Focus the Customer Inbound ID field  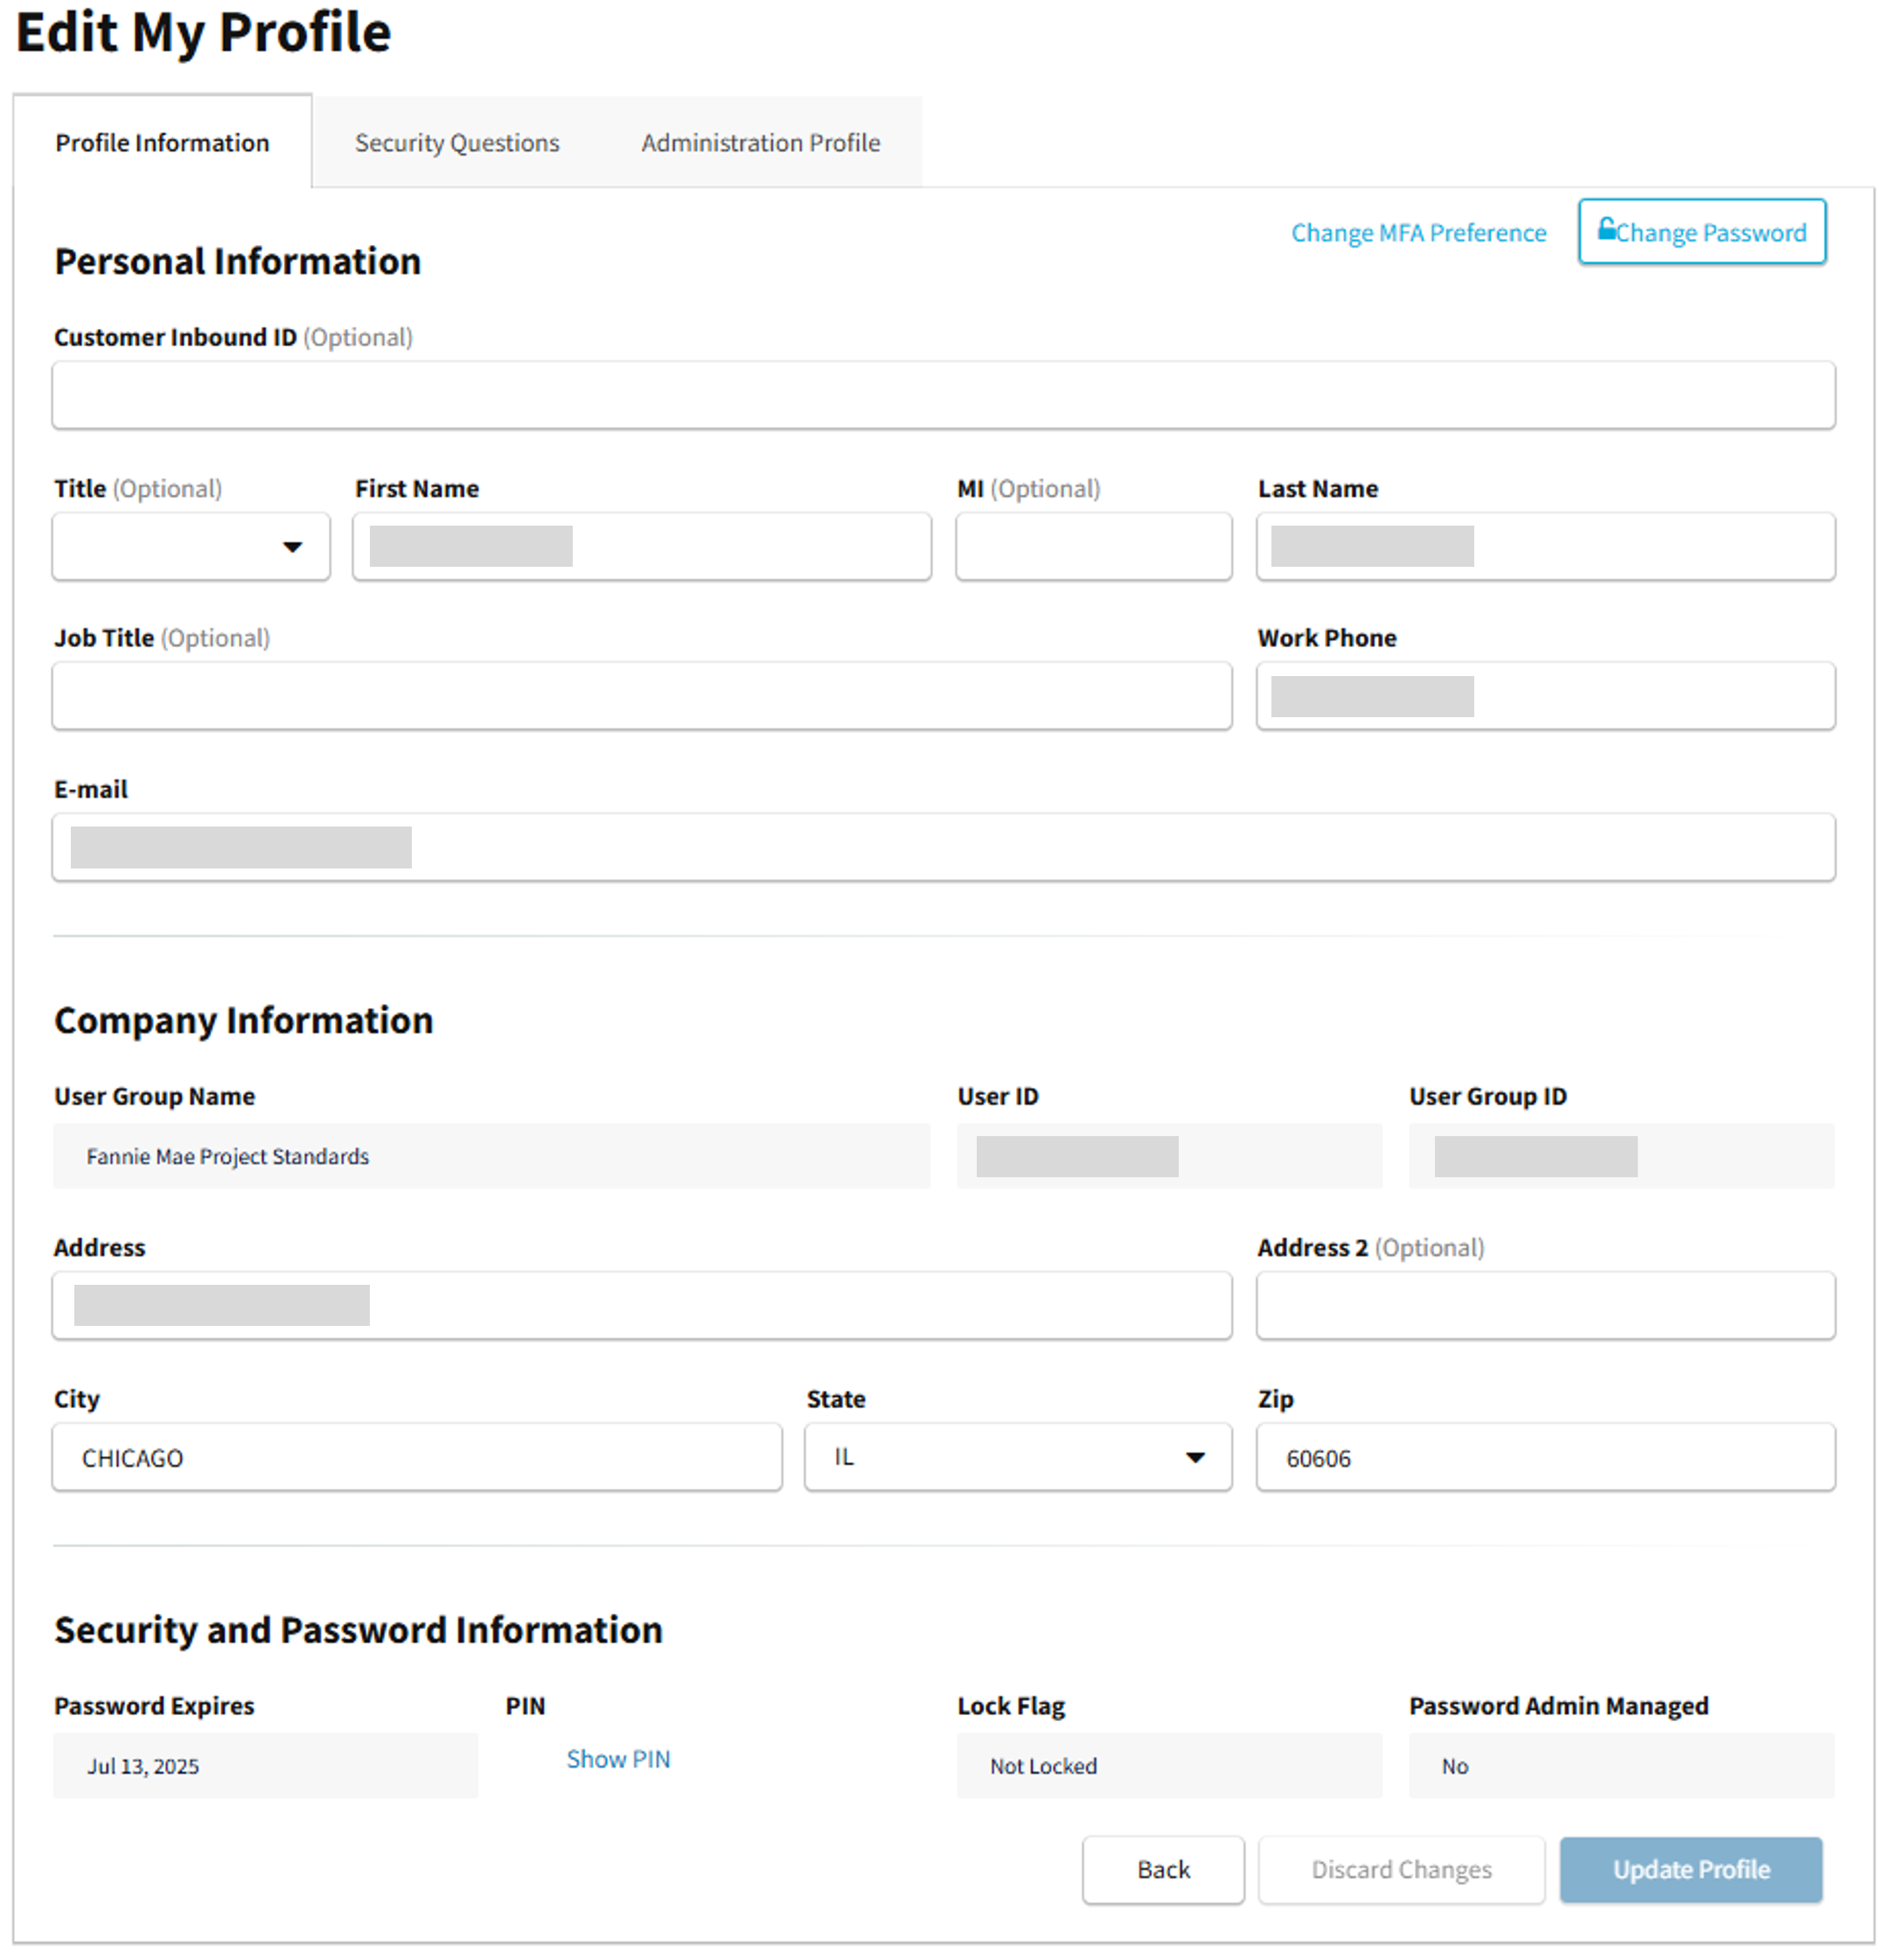[x=943, y=396]
